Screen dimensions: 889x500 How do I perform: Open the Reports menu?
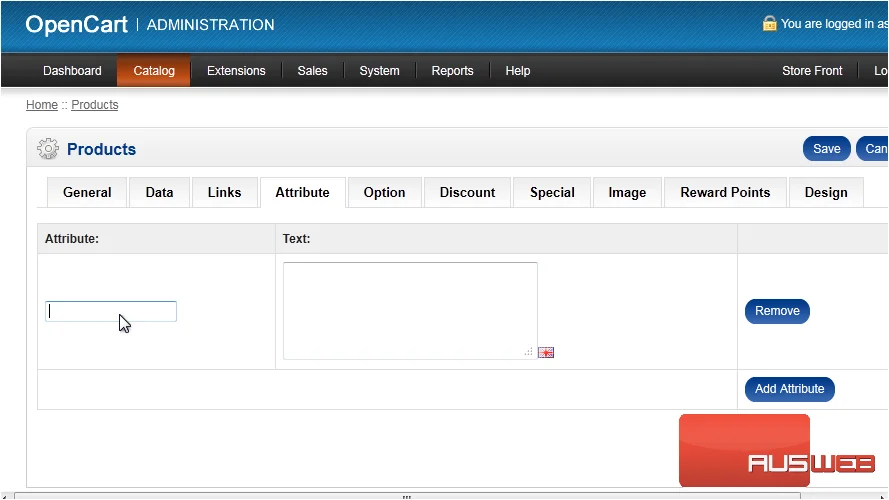452,71
